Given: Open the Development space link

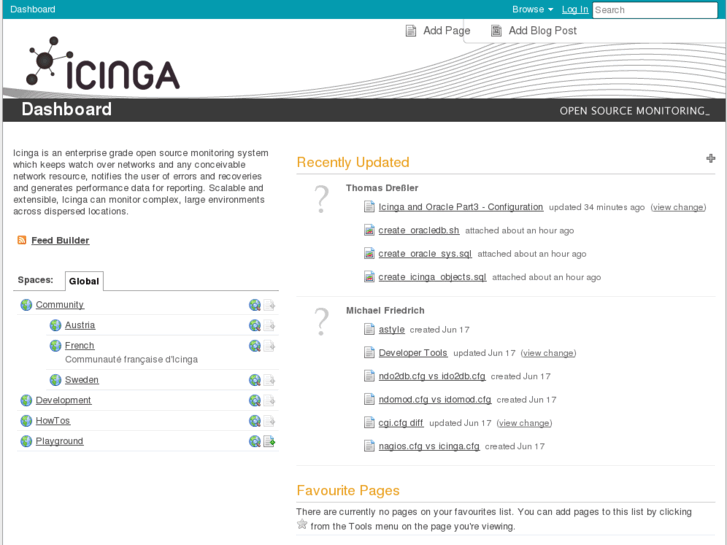Looking at the screenshot, I should click(64, 400).
